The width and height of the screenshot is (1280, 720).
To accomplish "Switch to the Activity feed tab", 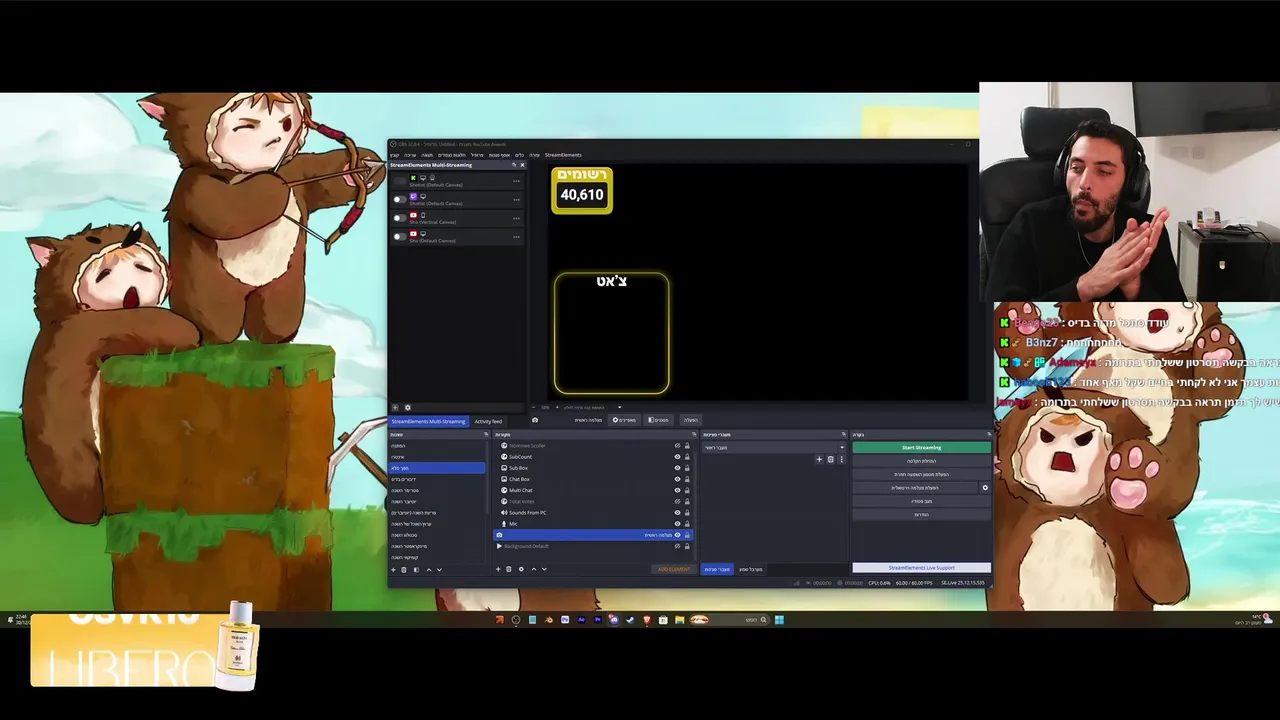I will (488, 421).
